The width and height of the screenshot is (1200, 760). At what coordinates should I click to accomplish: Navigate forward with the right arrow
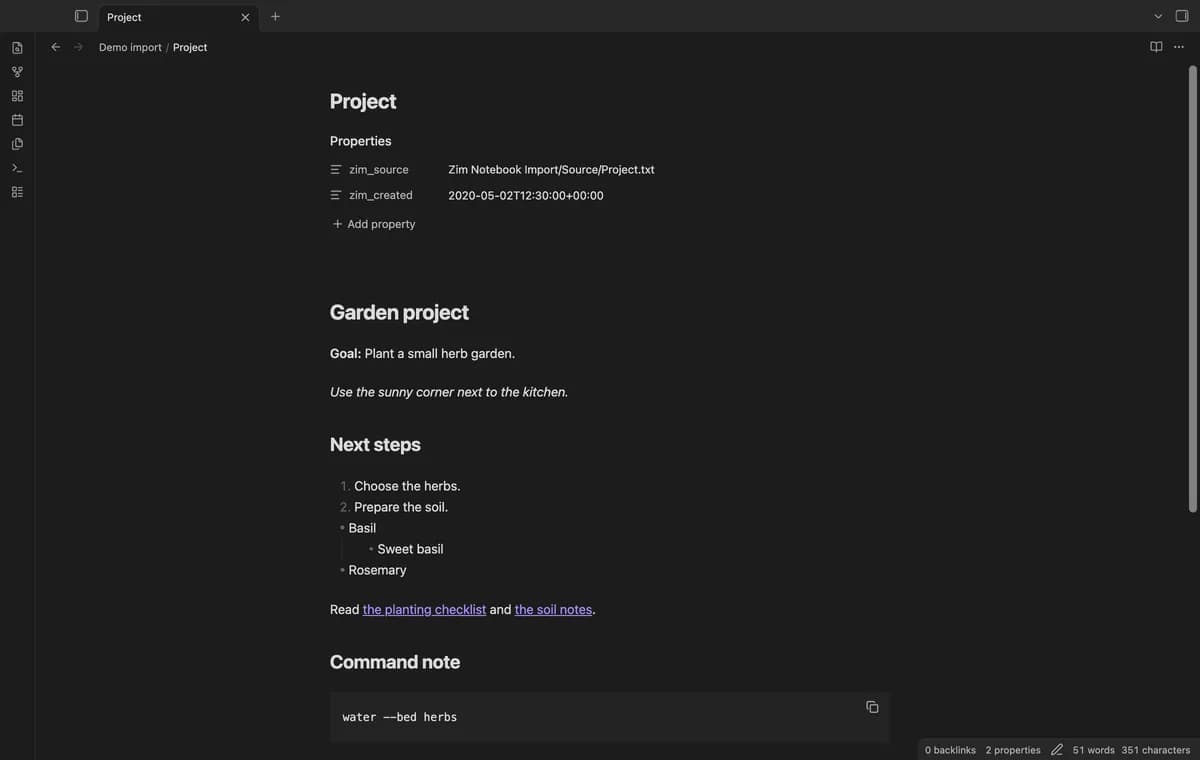coord(78,47)
